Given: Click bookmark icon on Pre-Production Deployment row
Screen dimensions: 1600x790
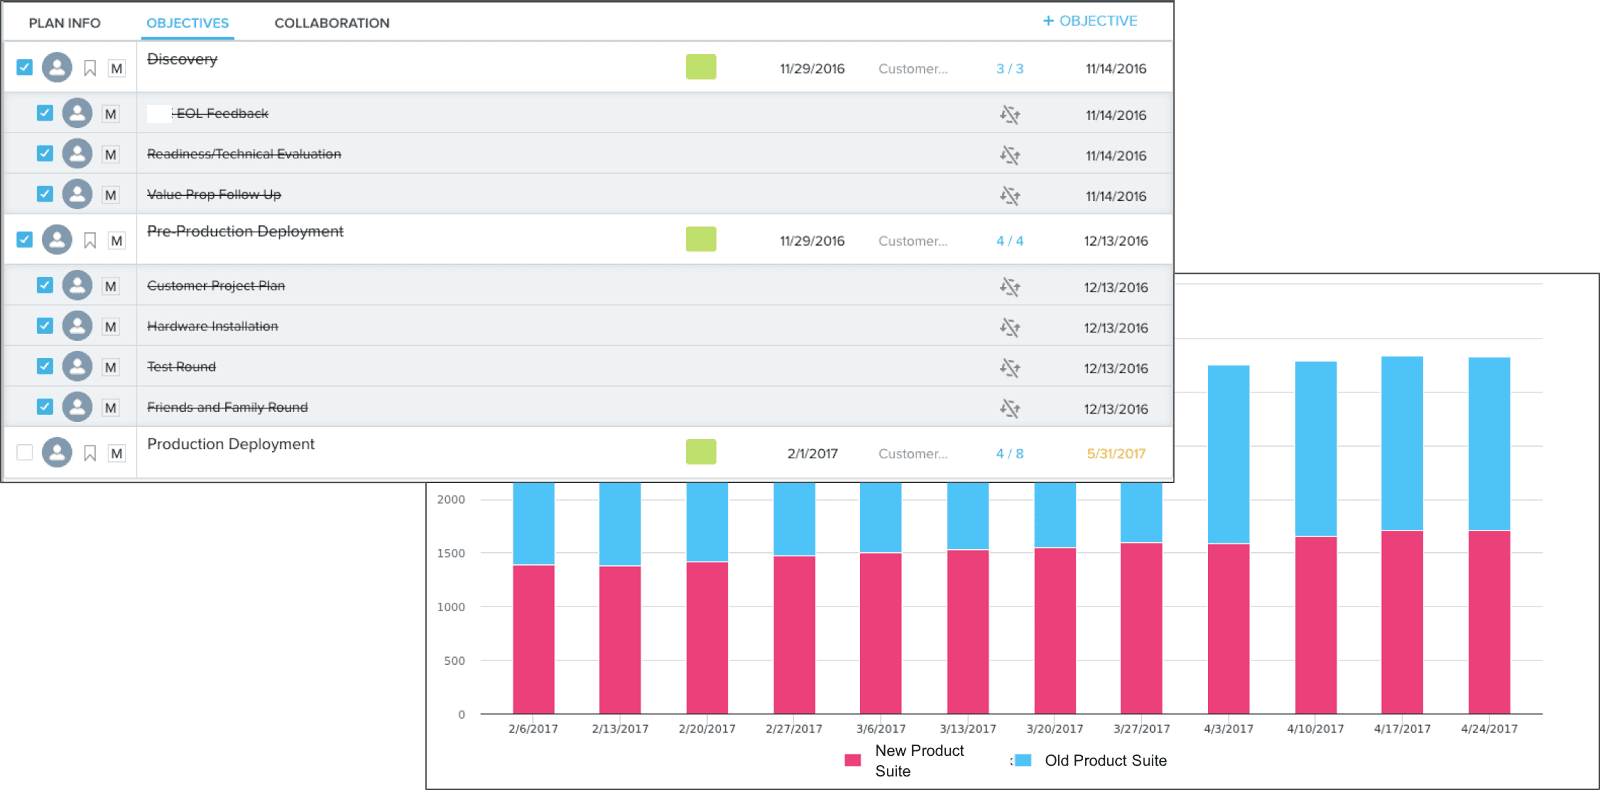Looking at the screenshot, I should point(90,241).
